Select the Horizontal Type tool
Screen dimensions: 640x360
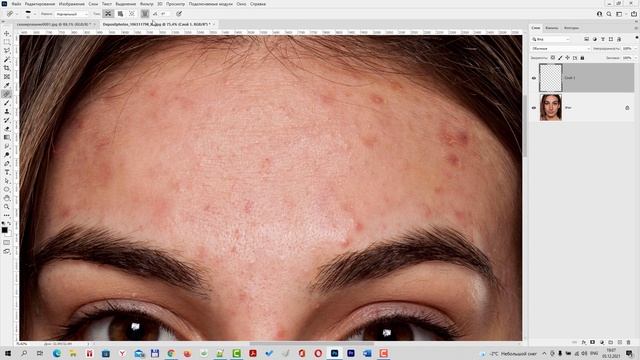pos(7,172)
